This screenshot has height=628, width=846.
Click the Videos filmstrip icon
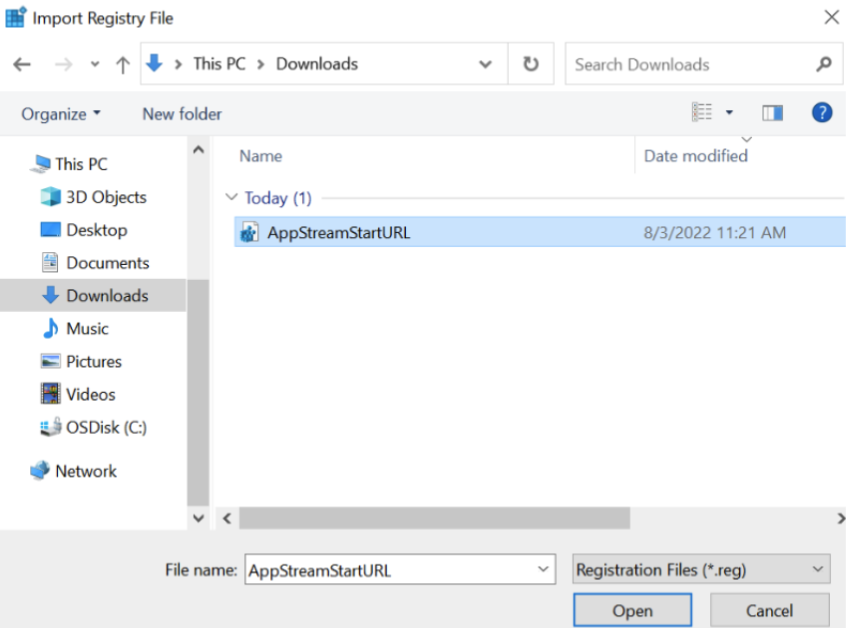tap(51, 394)
